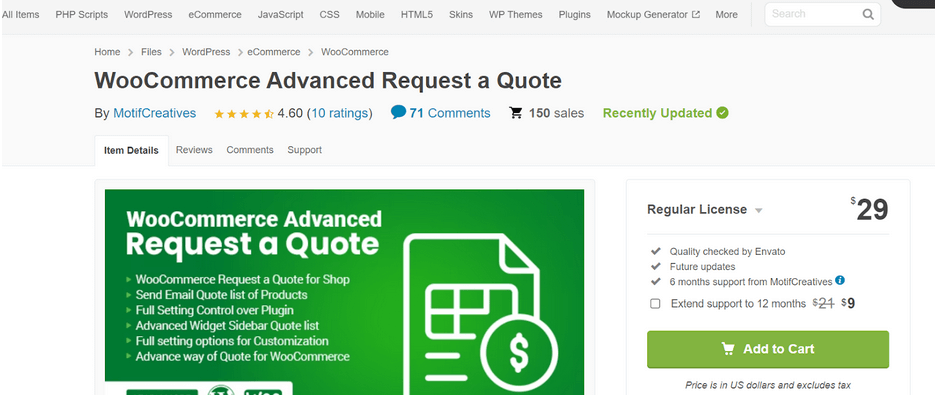935x398 pixels.
Task: Click the eCommerce breadcrumb link
Action: 274,52
